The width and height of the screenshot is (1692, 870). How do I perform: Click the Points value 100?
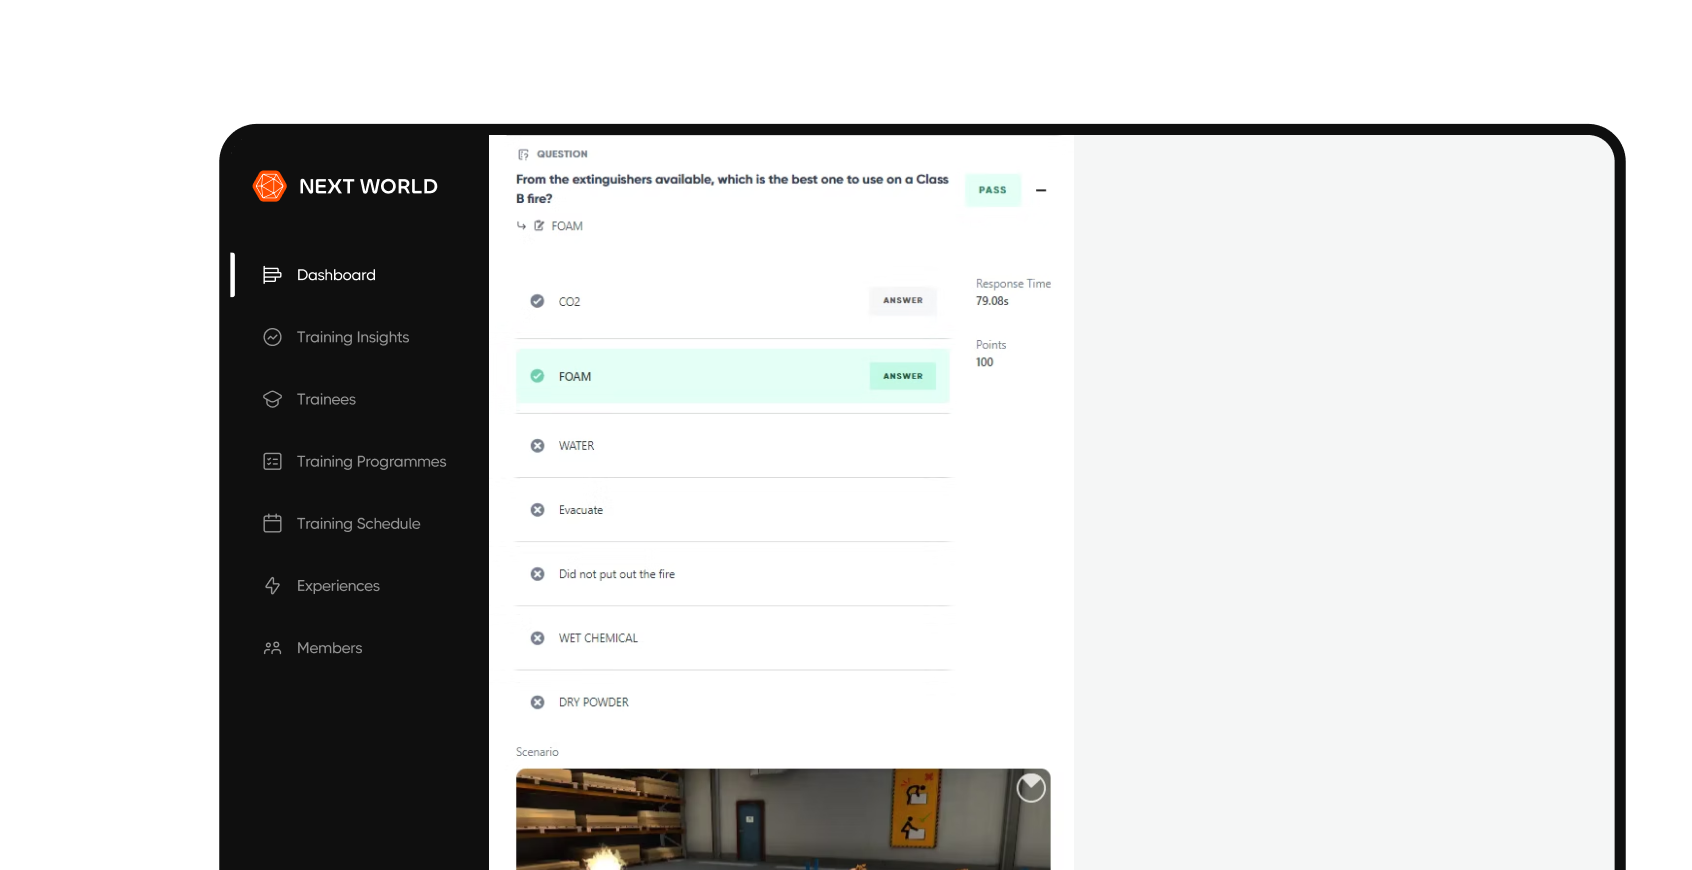(985, 362)
